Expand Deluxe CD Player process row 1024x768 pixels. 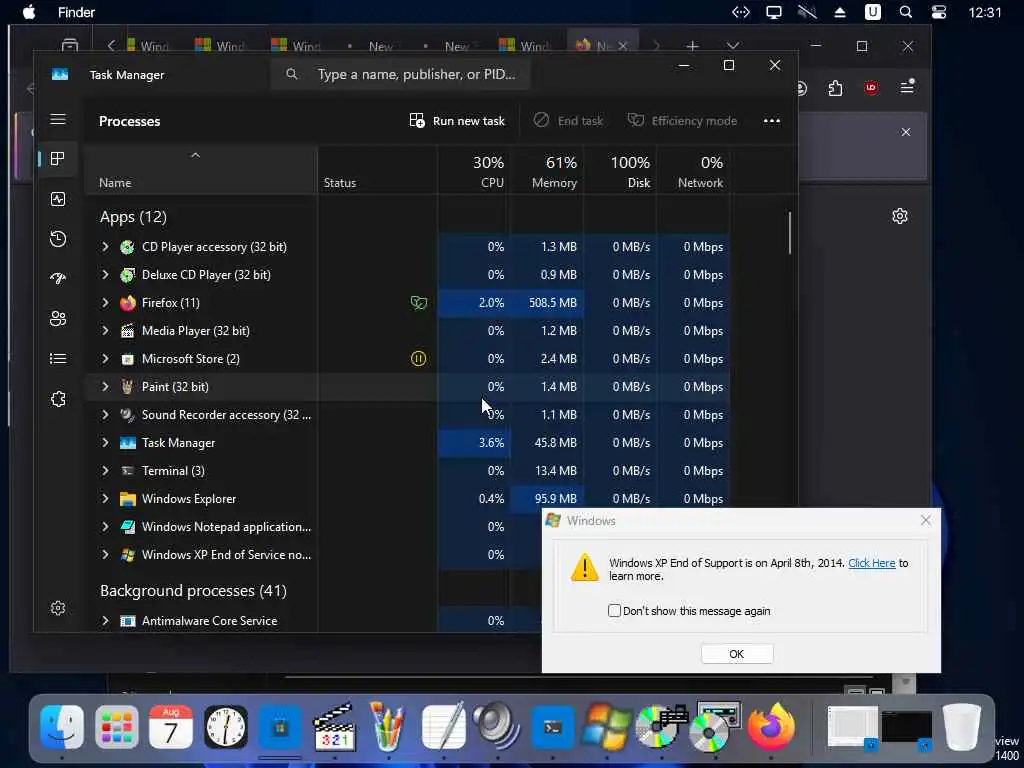point(105,274)
